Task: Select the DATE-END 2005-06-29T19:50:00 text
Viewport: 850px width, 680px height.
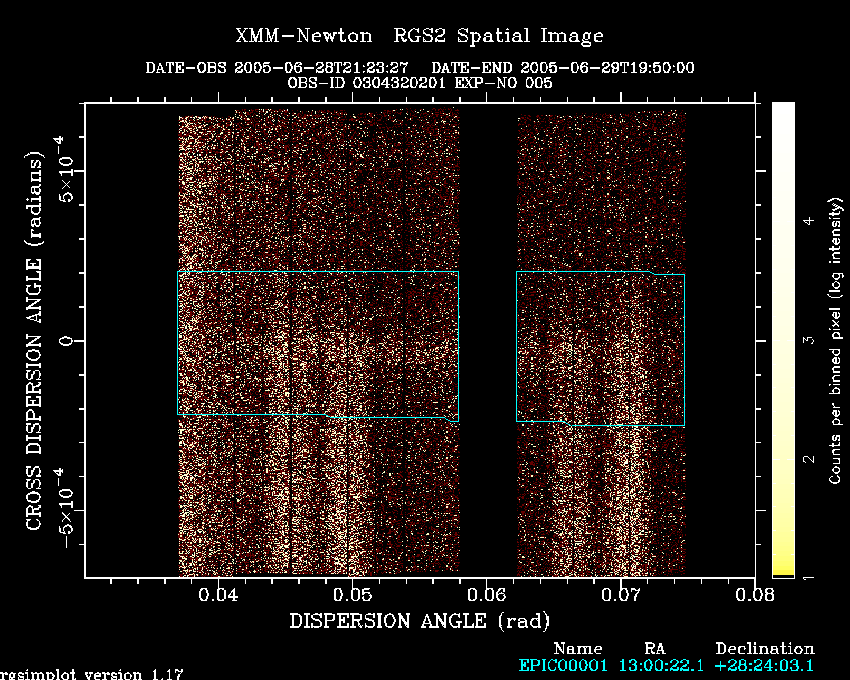Action: (x=563, y=68)
